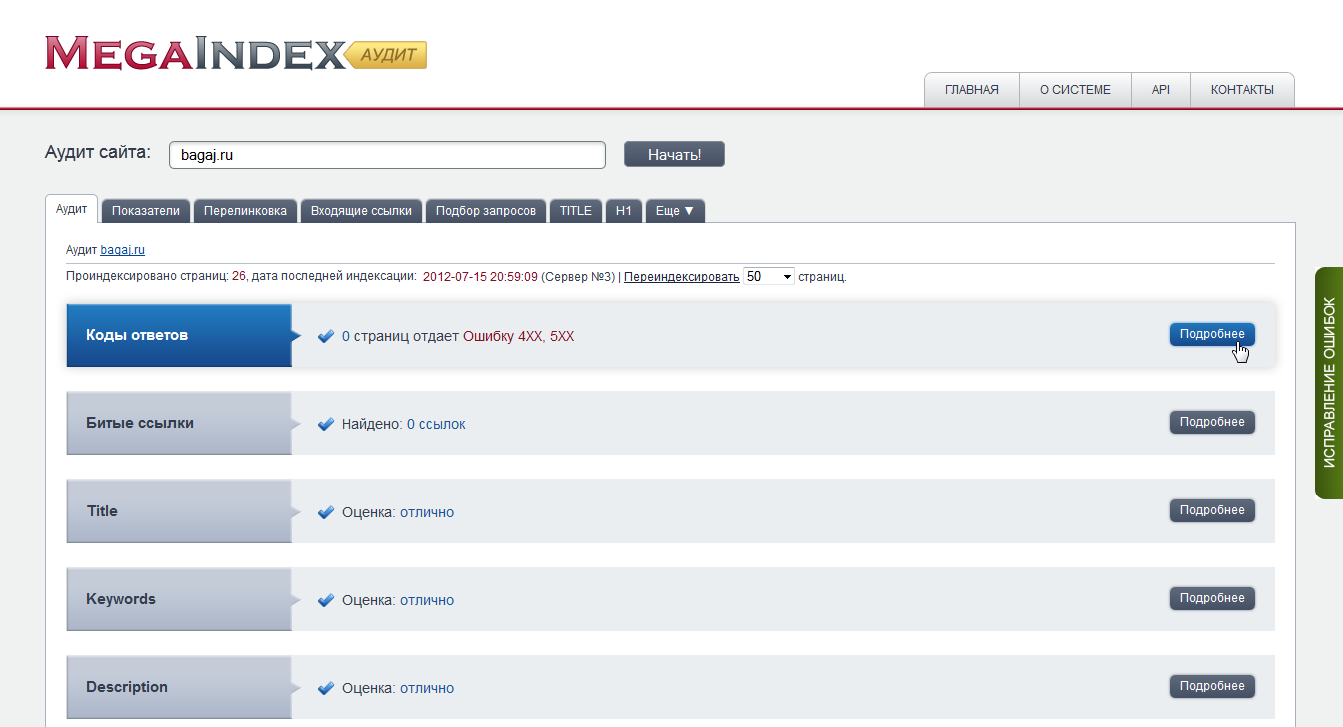Click the Переиндексировать link
1343x727 pixels.
[682, 277]
